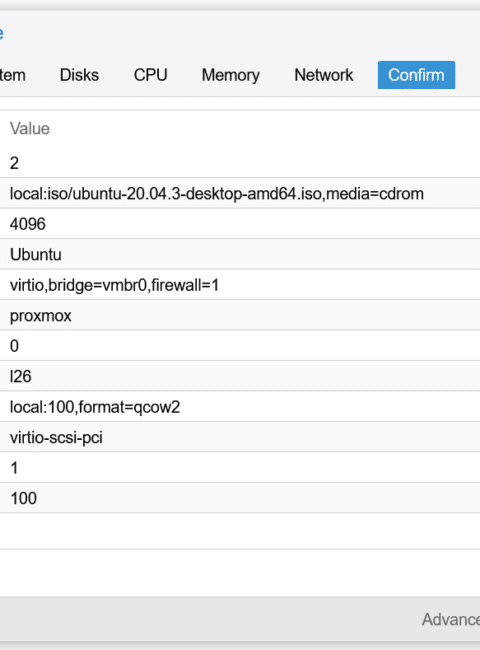Select the proxmox node row
The height and width of the screenshot is (650, 480).
tap(240, 315)
